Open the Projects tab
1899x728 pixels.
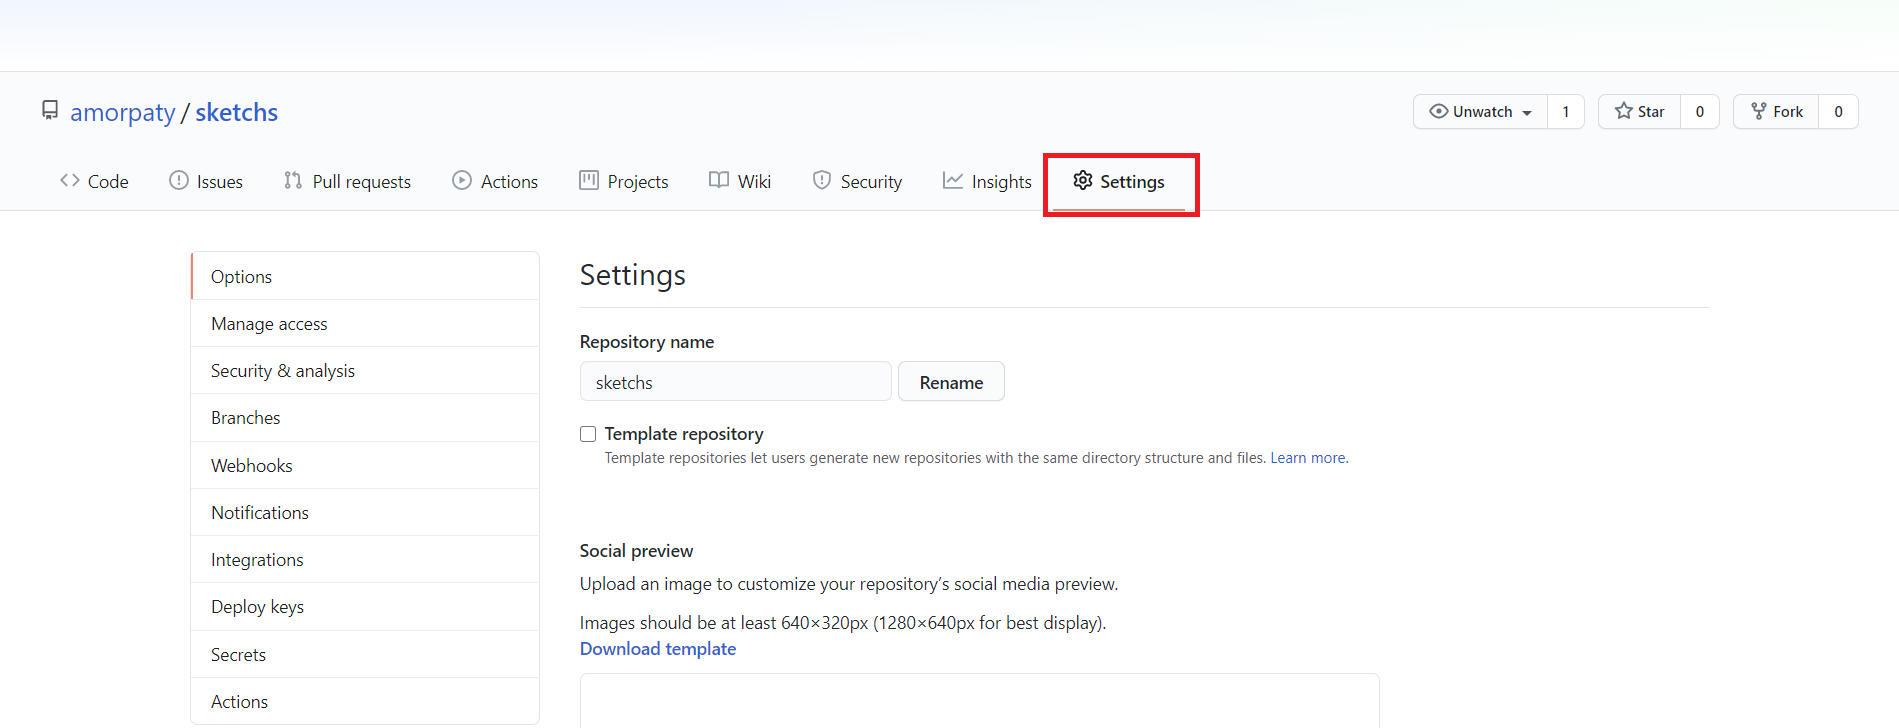(x=624, y=181)
